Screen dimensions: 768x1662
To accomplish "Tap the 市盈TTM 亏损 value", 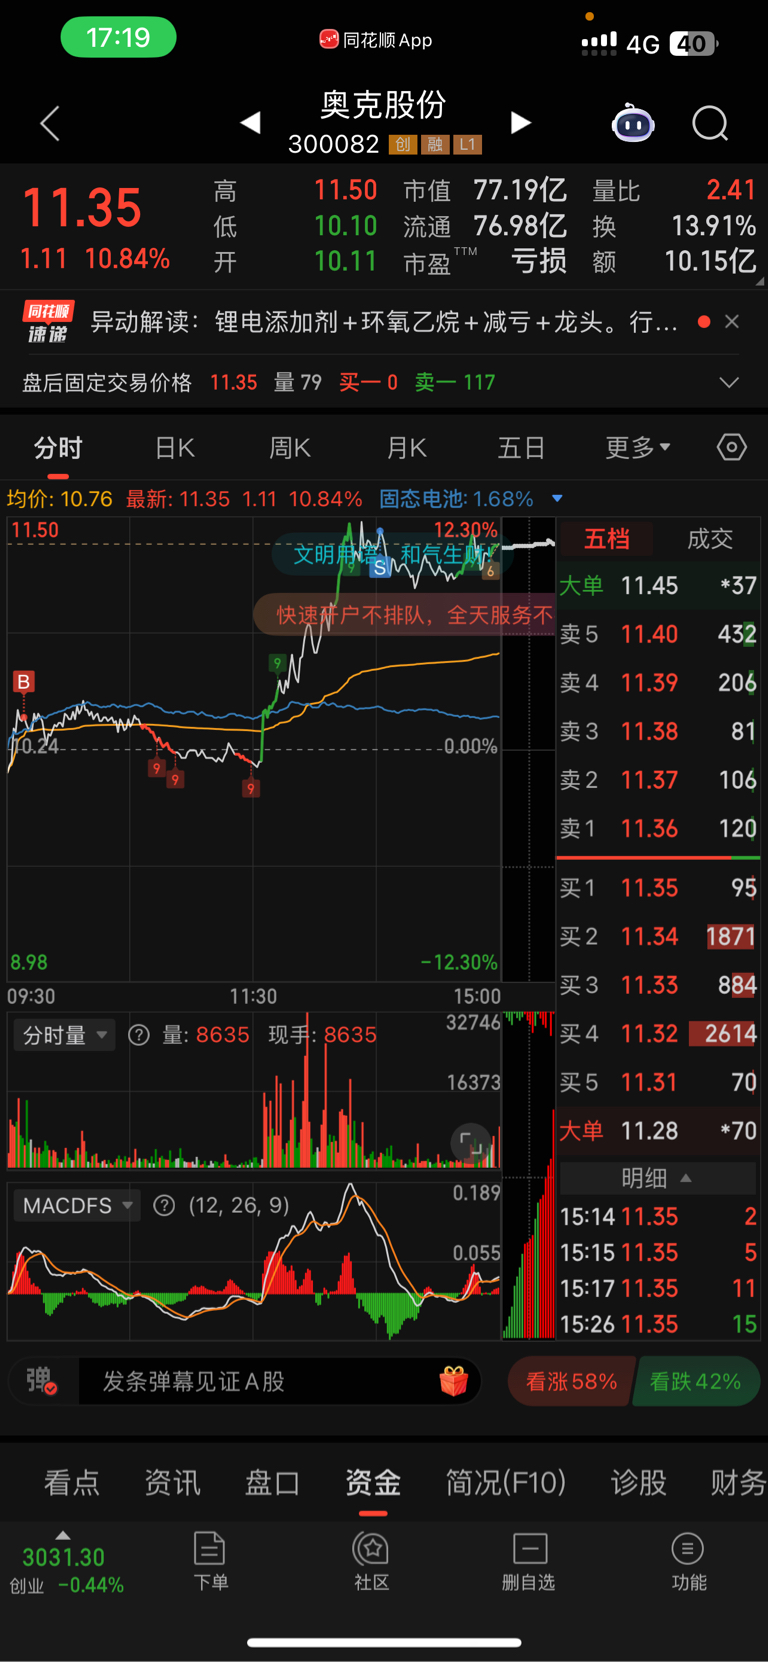I will (539, 262).
